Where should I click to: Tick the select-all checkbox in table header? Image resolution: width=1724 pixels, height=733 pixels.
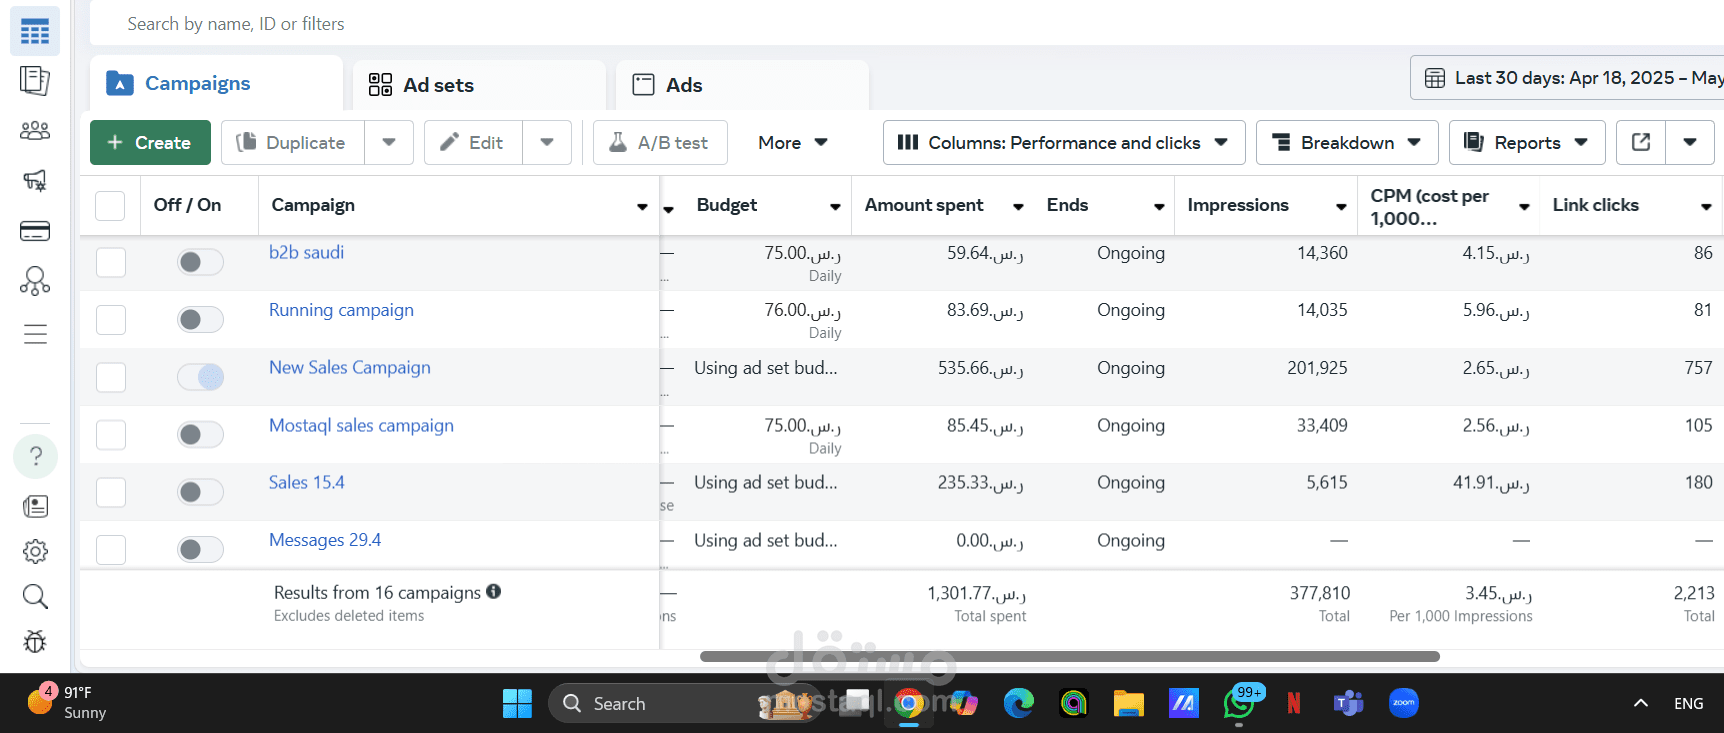click(110, 205)
